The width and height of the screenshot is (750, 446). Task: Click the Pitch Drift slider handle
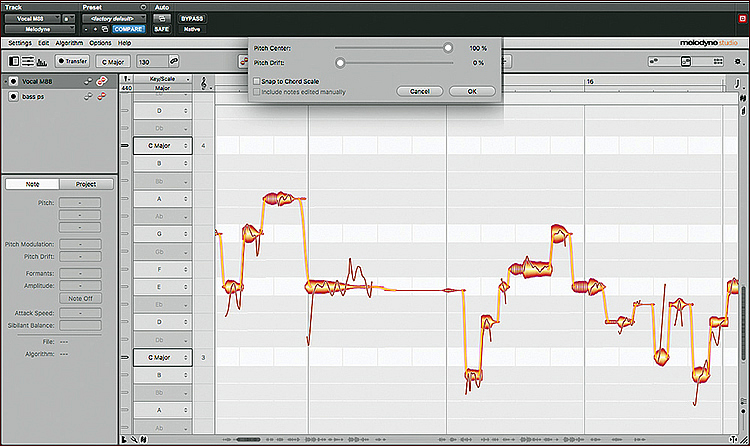[x=340, y=63]
